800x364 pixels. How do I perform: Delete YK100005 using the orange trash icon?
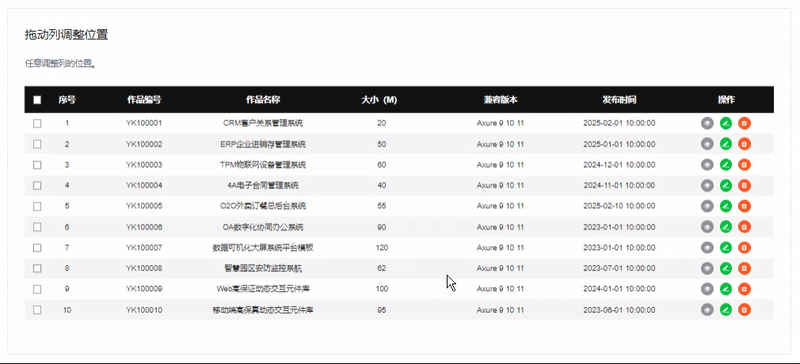tap(744, 206)
